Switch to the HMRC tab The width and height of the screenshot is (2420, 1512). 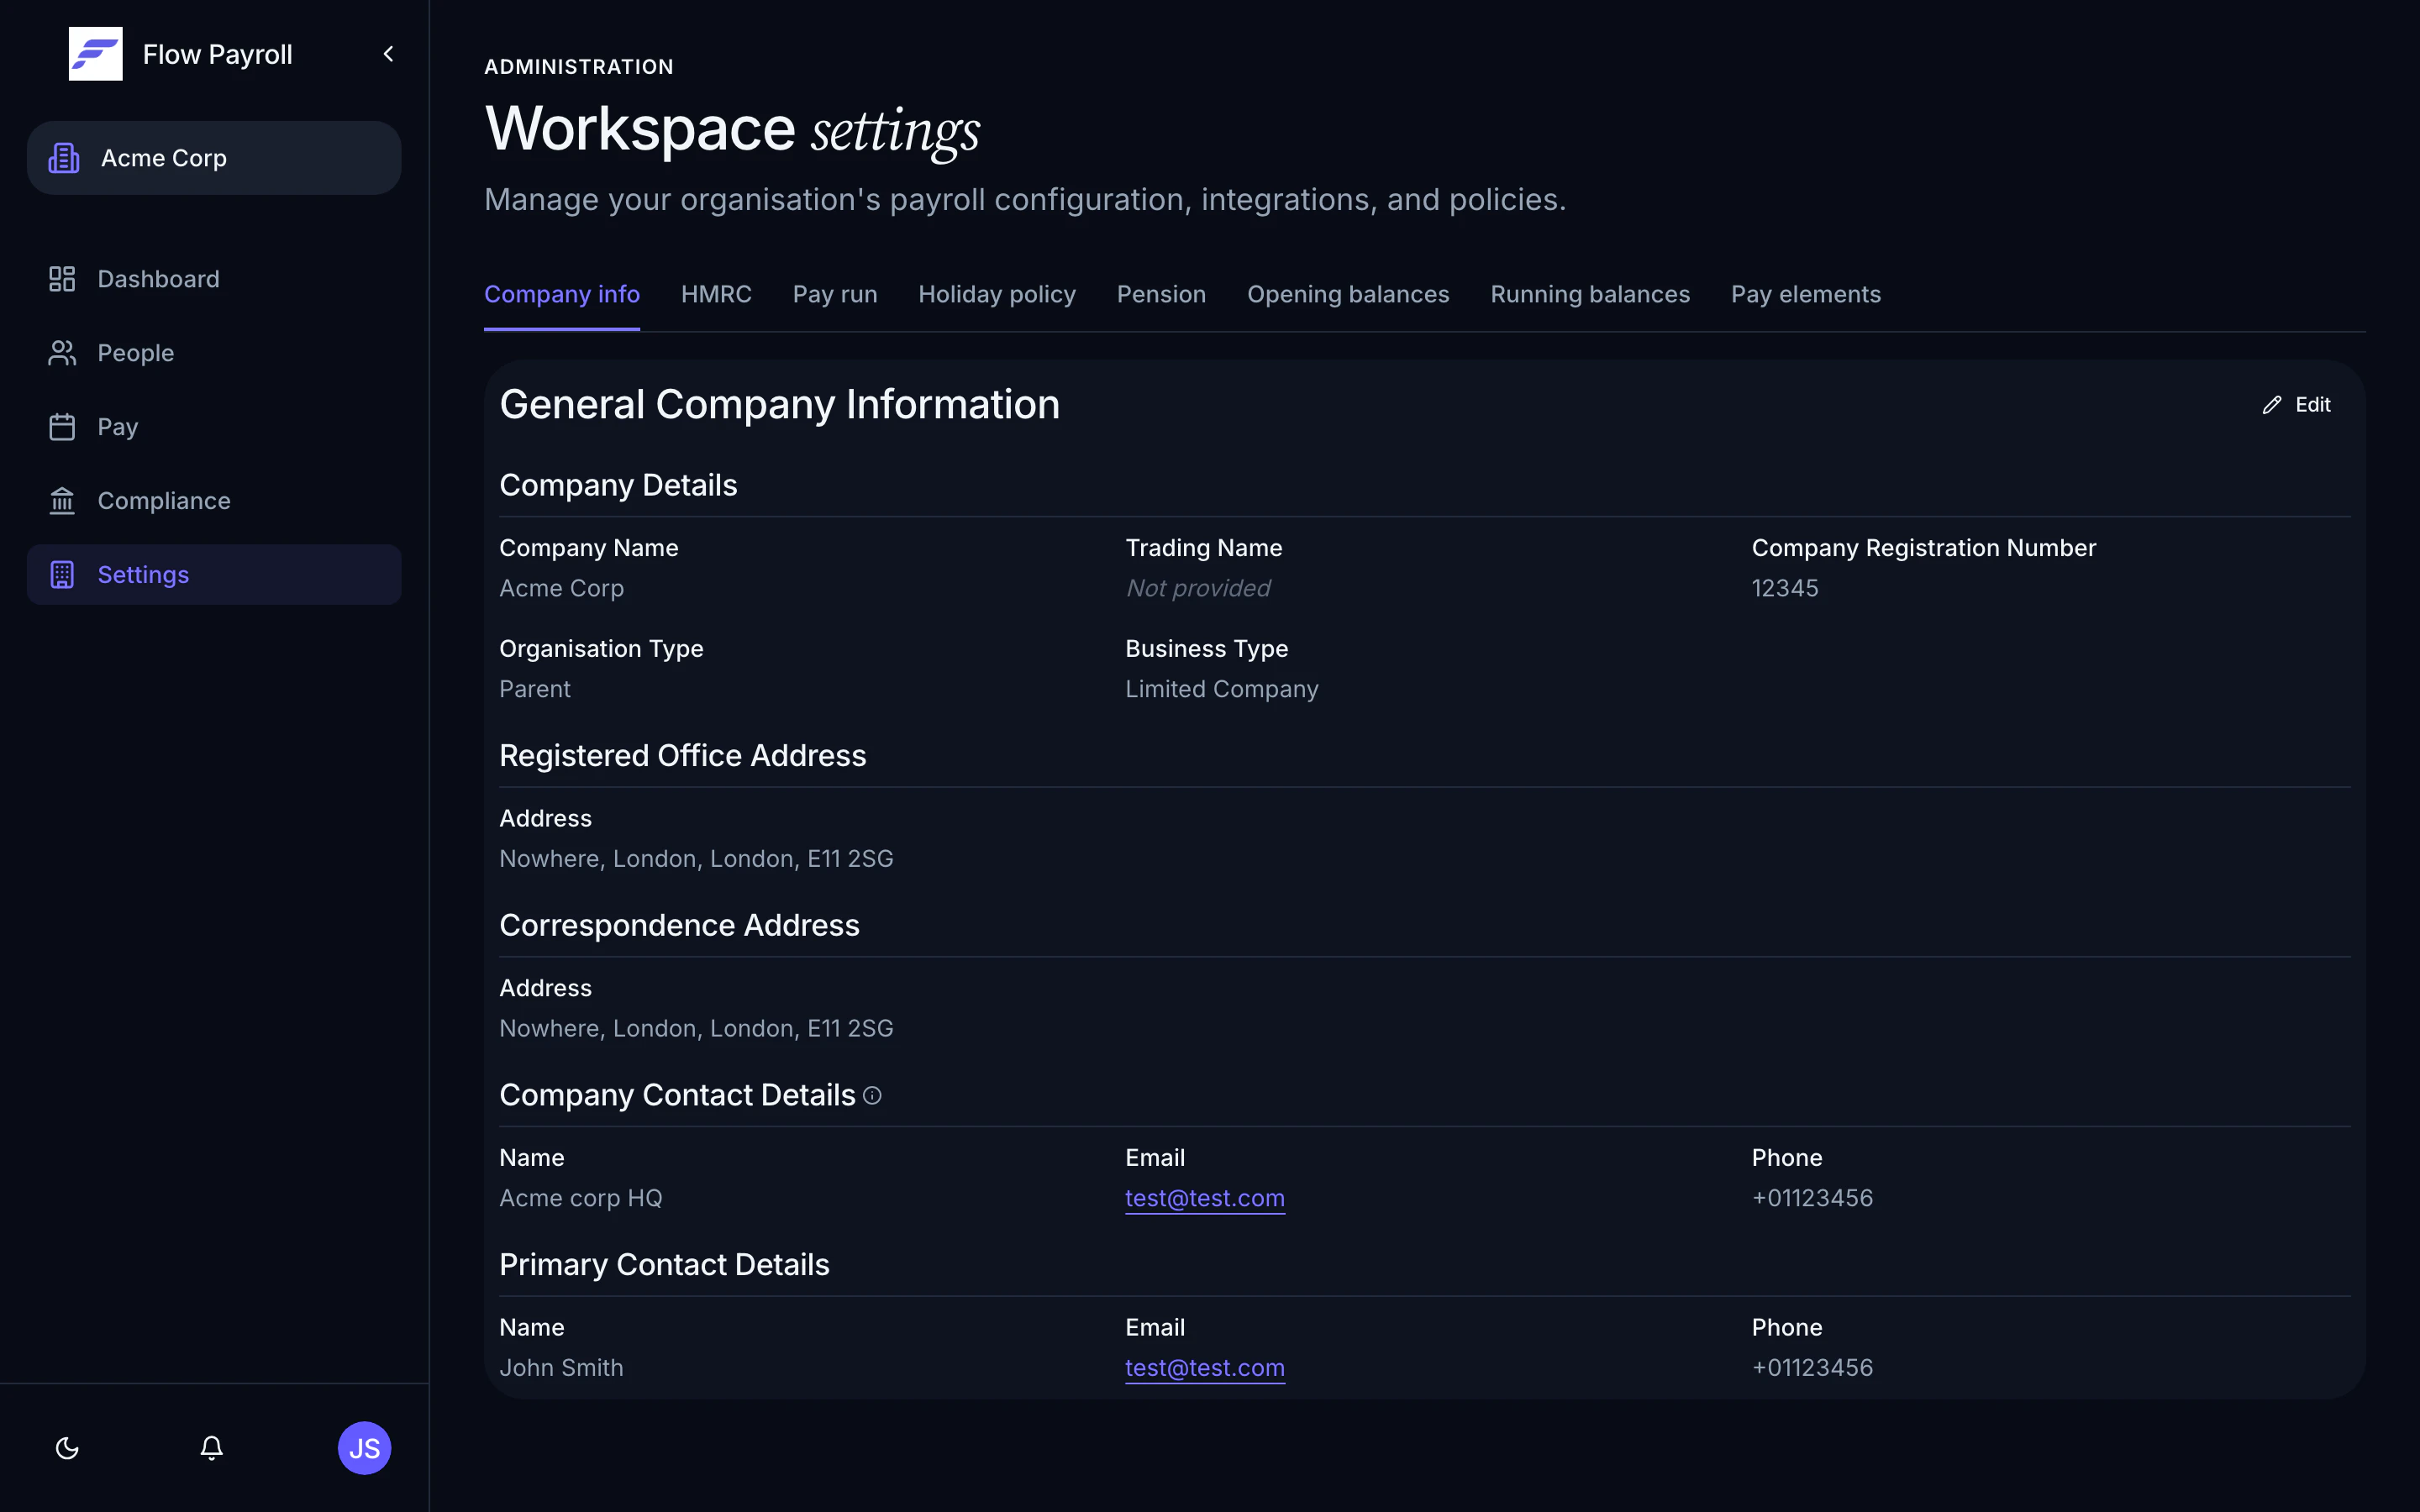716,294
